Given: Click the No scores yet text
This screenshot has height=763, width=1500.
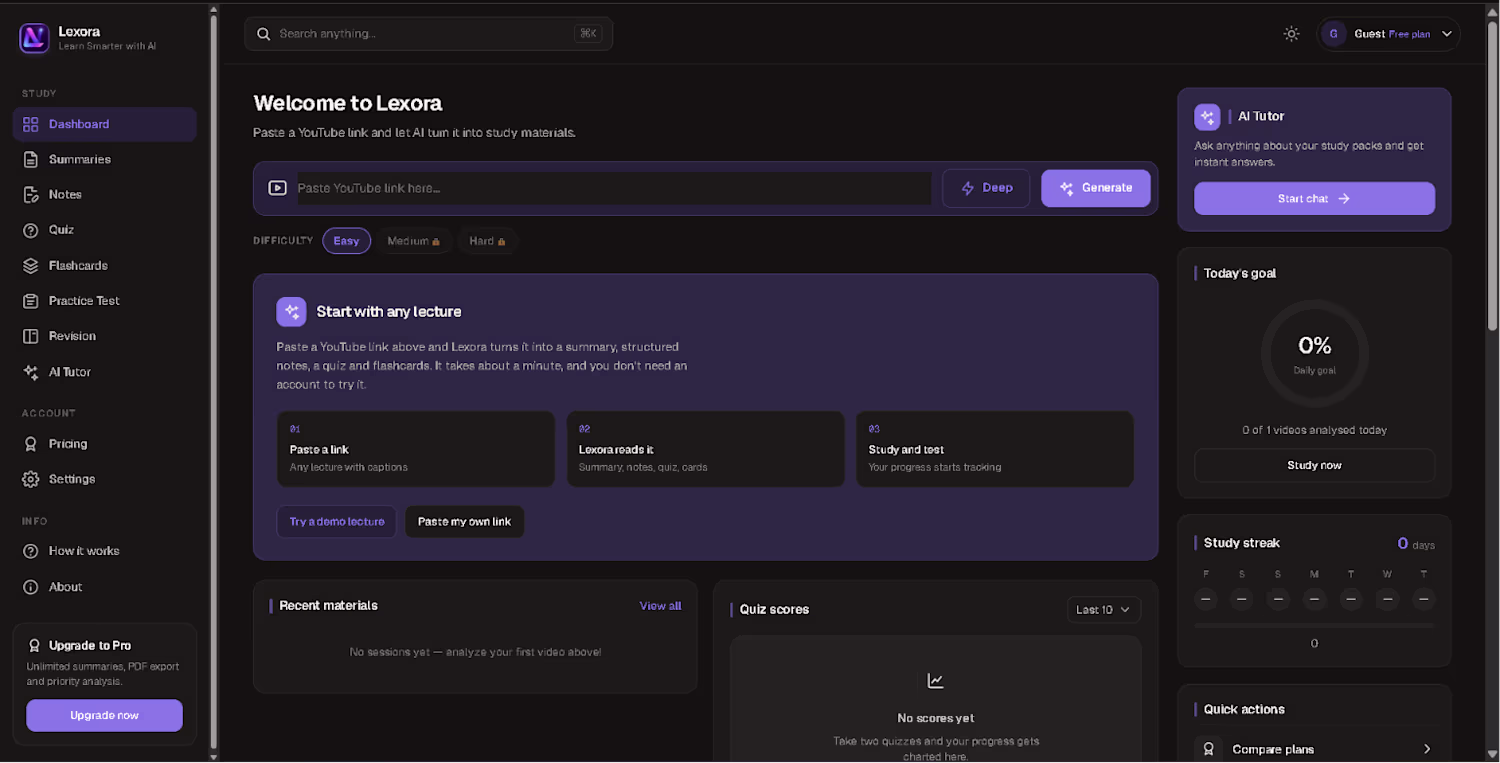Looking at the screenshot, I should [x=935, y=718].
